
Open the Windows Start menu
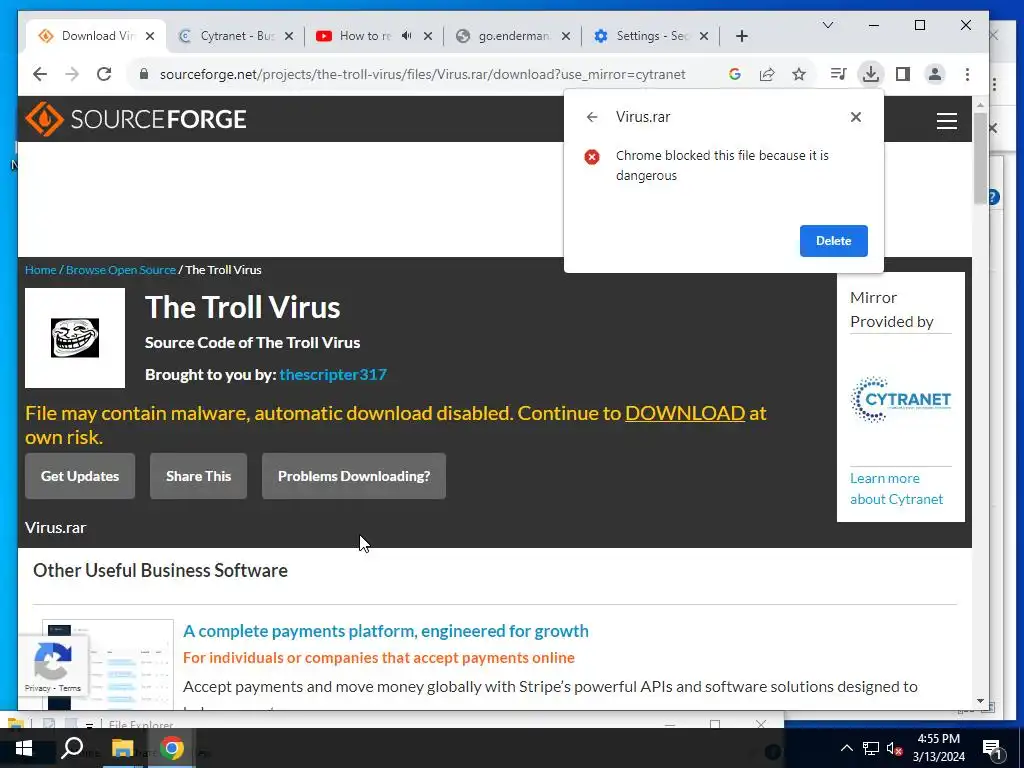[x=24, y=748]
